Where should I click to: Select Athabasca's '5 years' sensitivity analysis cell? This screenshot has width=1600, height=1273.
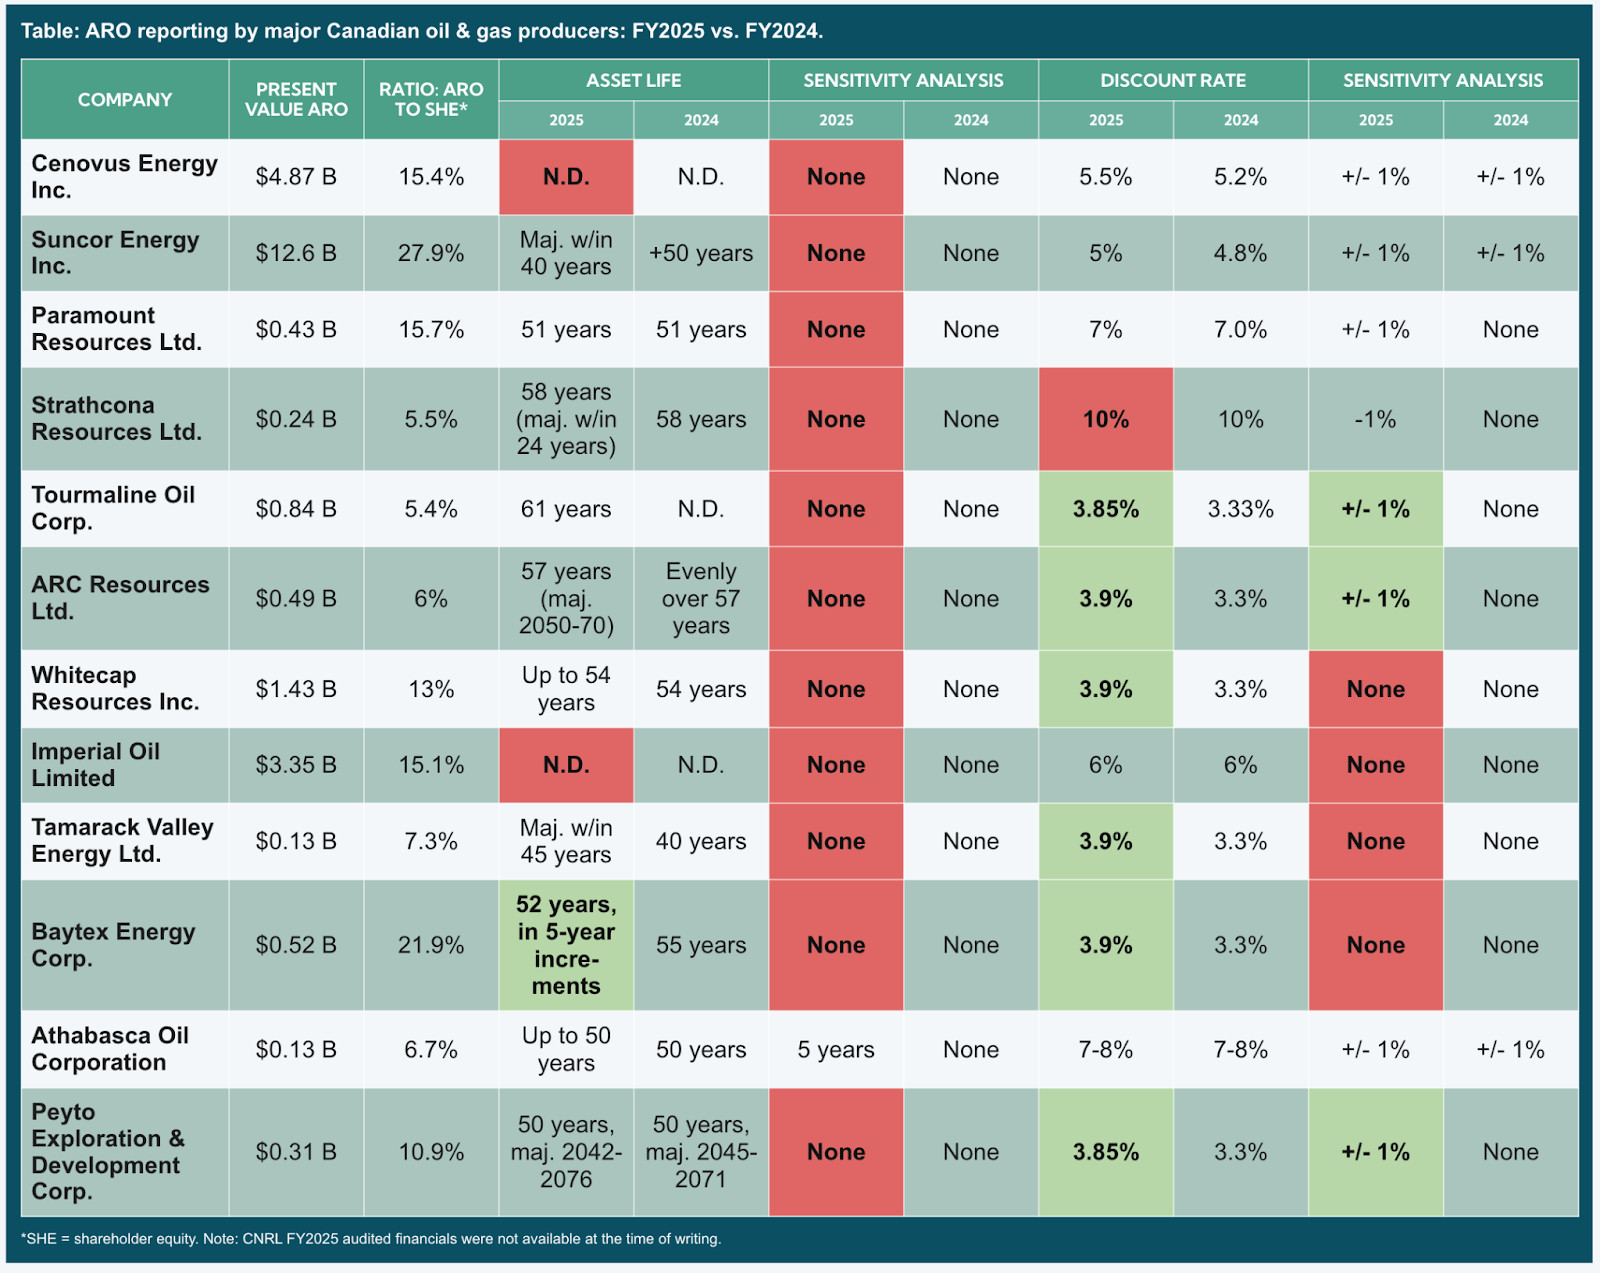(x=836, y=1049)
